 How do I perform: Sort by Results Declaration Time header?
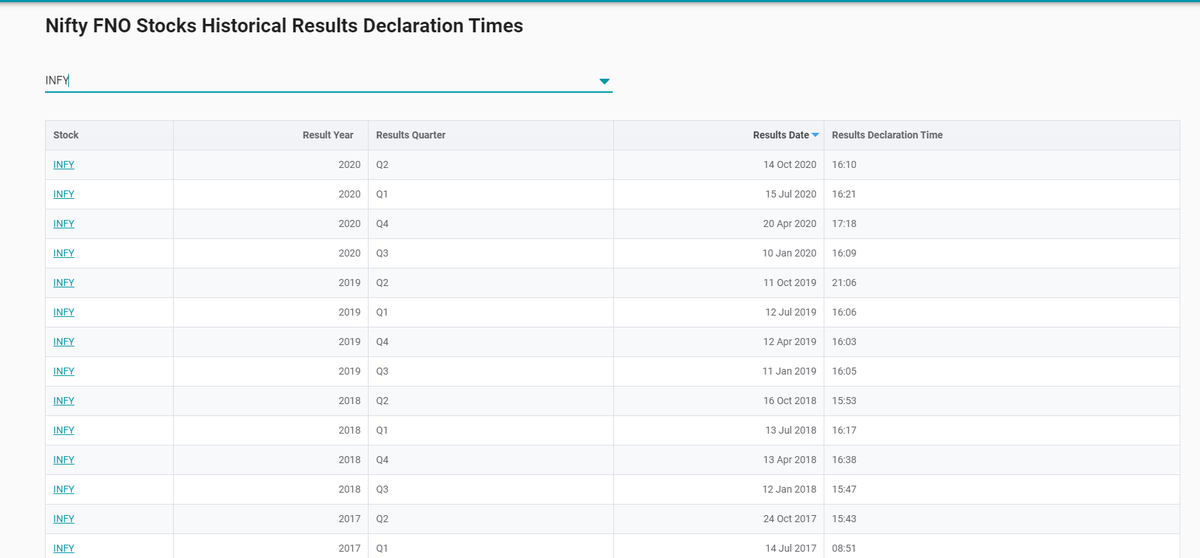[887, 135]
